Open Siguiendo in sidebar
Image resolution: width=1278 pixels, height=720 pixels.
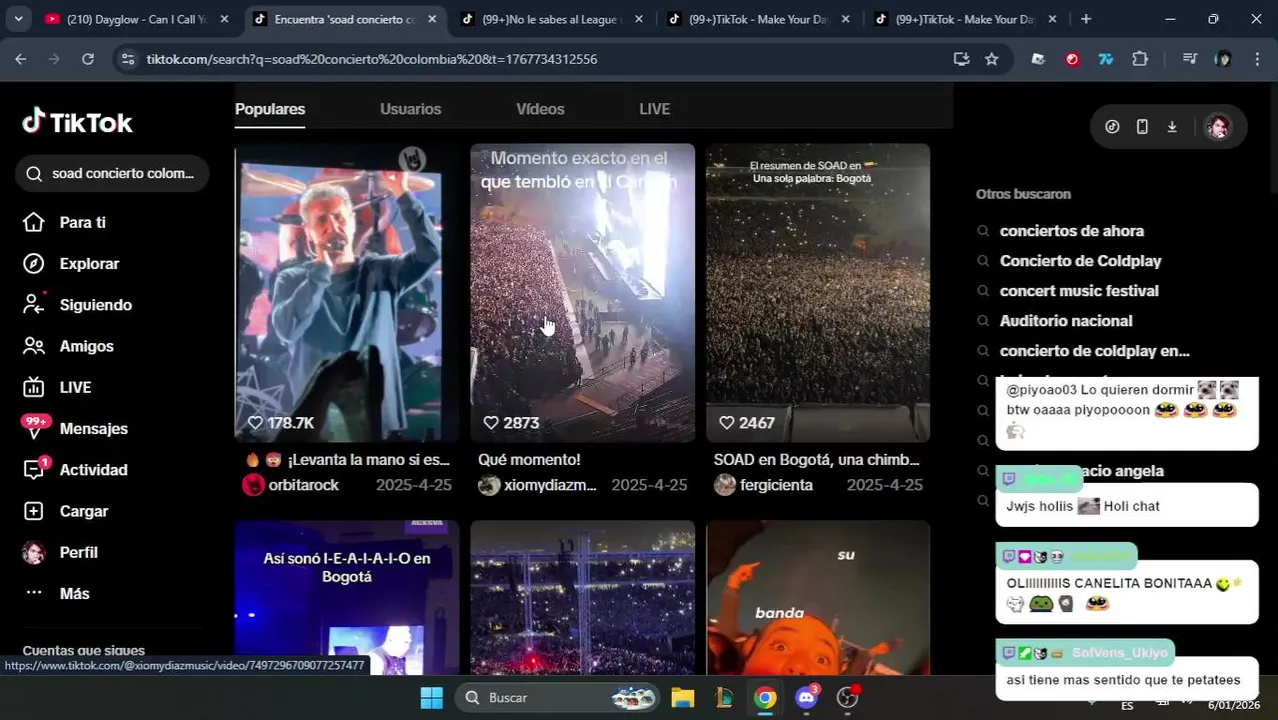[x=95, y=305]
